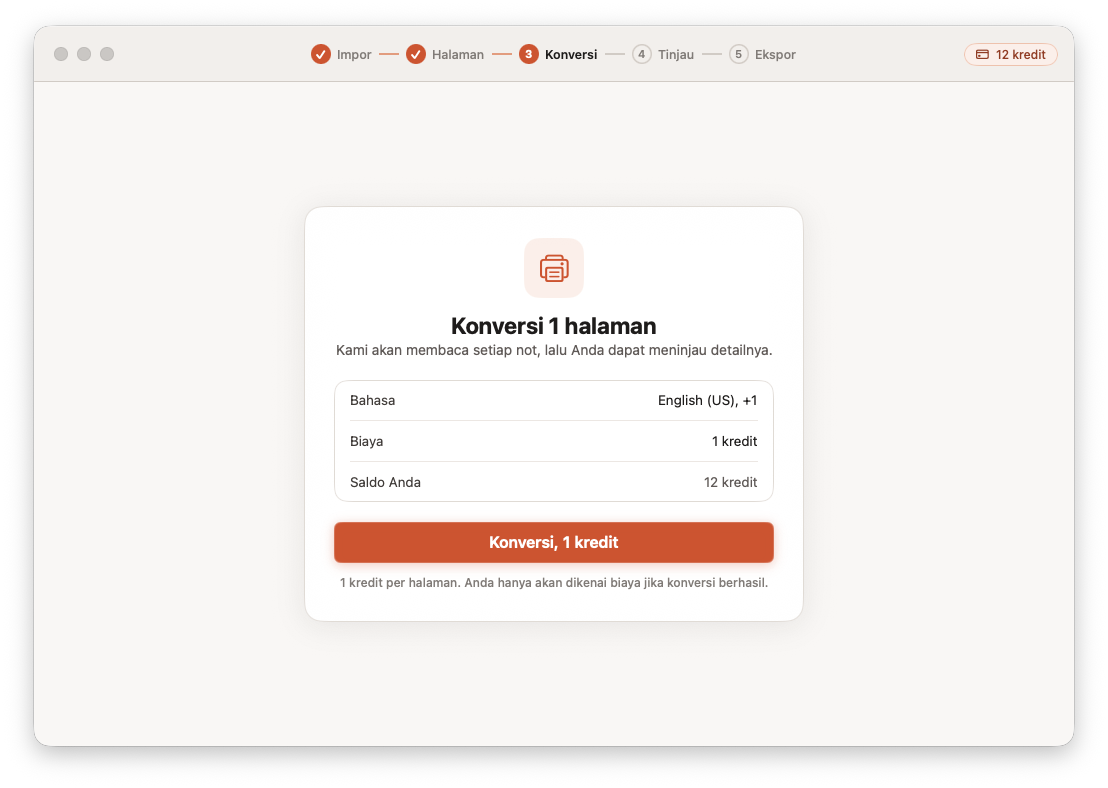Click the footnote about 1 kredit per halaman
1108x788 pixels.
554,582
